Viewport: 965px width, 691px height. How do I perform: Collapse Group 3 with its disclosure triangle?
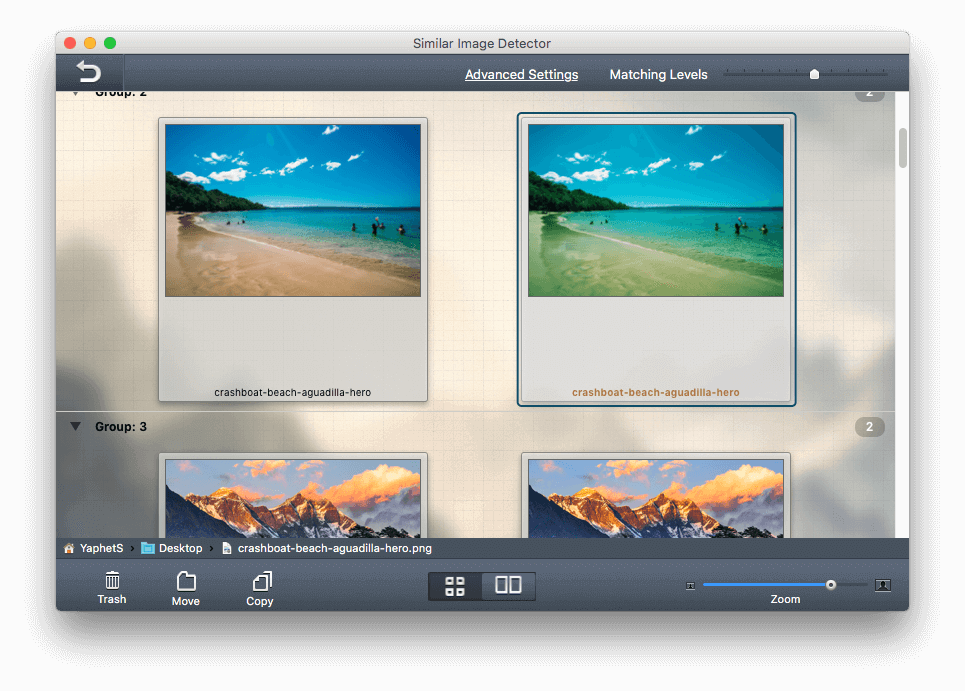coord(75,426)
